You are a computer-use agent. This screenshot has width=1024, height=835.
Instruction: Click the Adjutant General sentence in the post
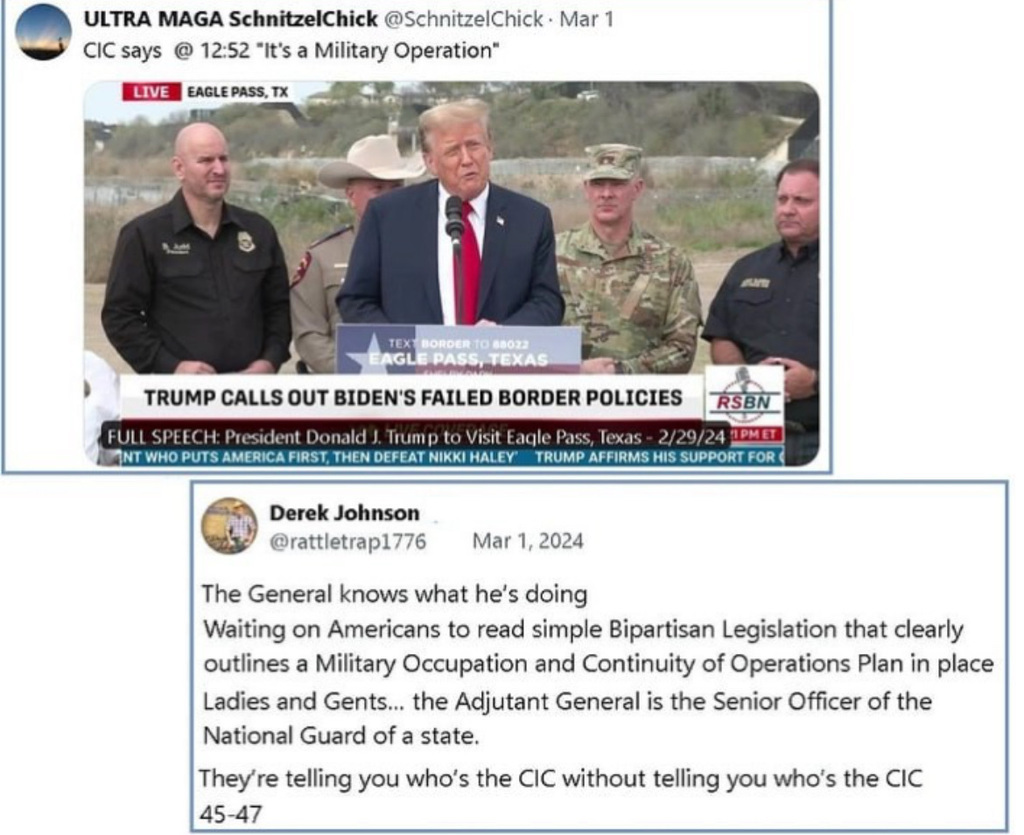567,718
